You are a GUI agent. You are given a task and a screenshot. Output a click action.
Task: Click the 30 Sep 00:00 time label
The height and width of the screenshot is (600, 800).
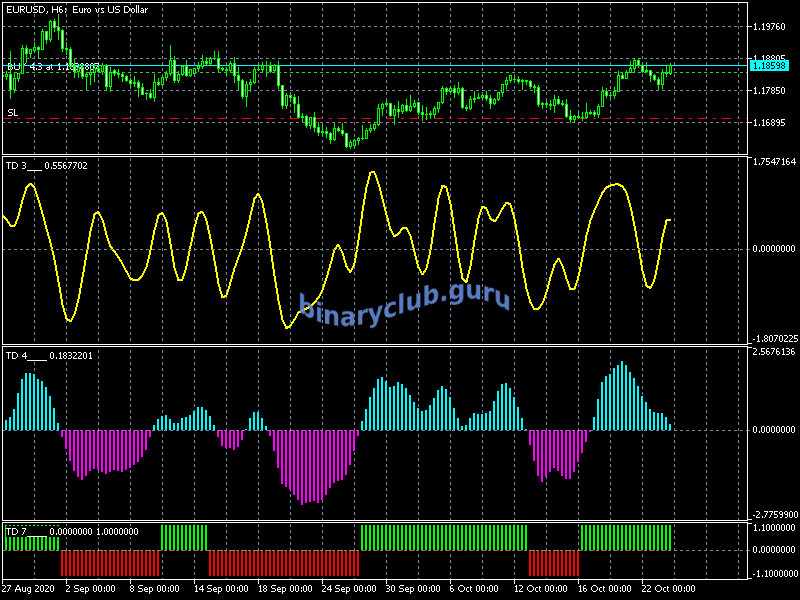pyautogui.click(x=412, y=588)
